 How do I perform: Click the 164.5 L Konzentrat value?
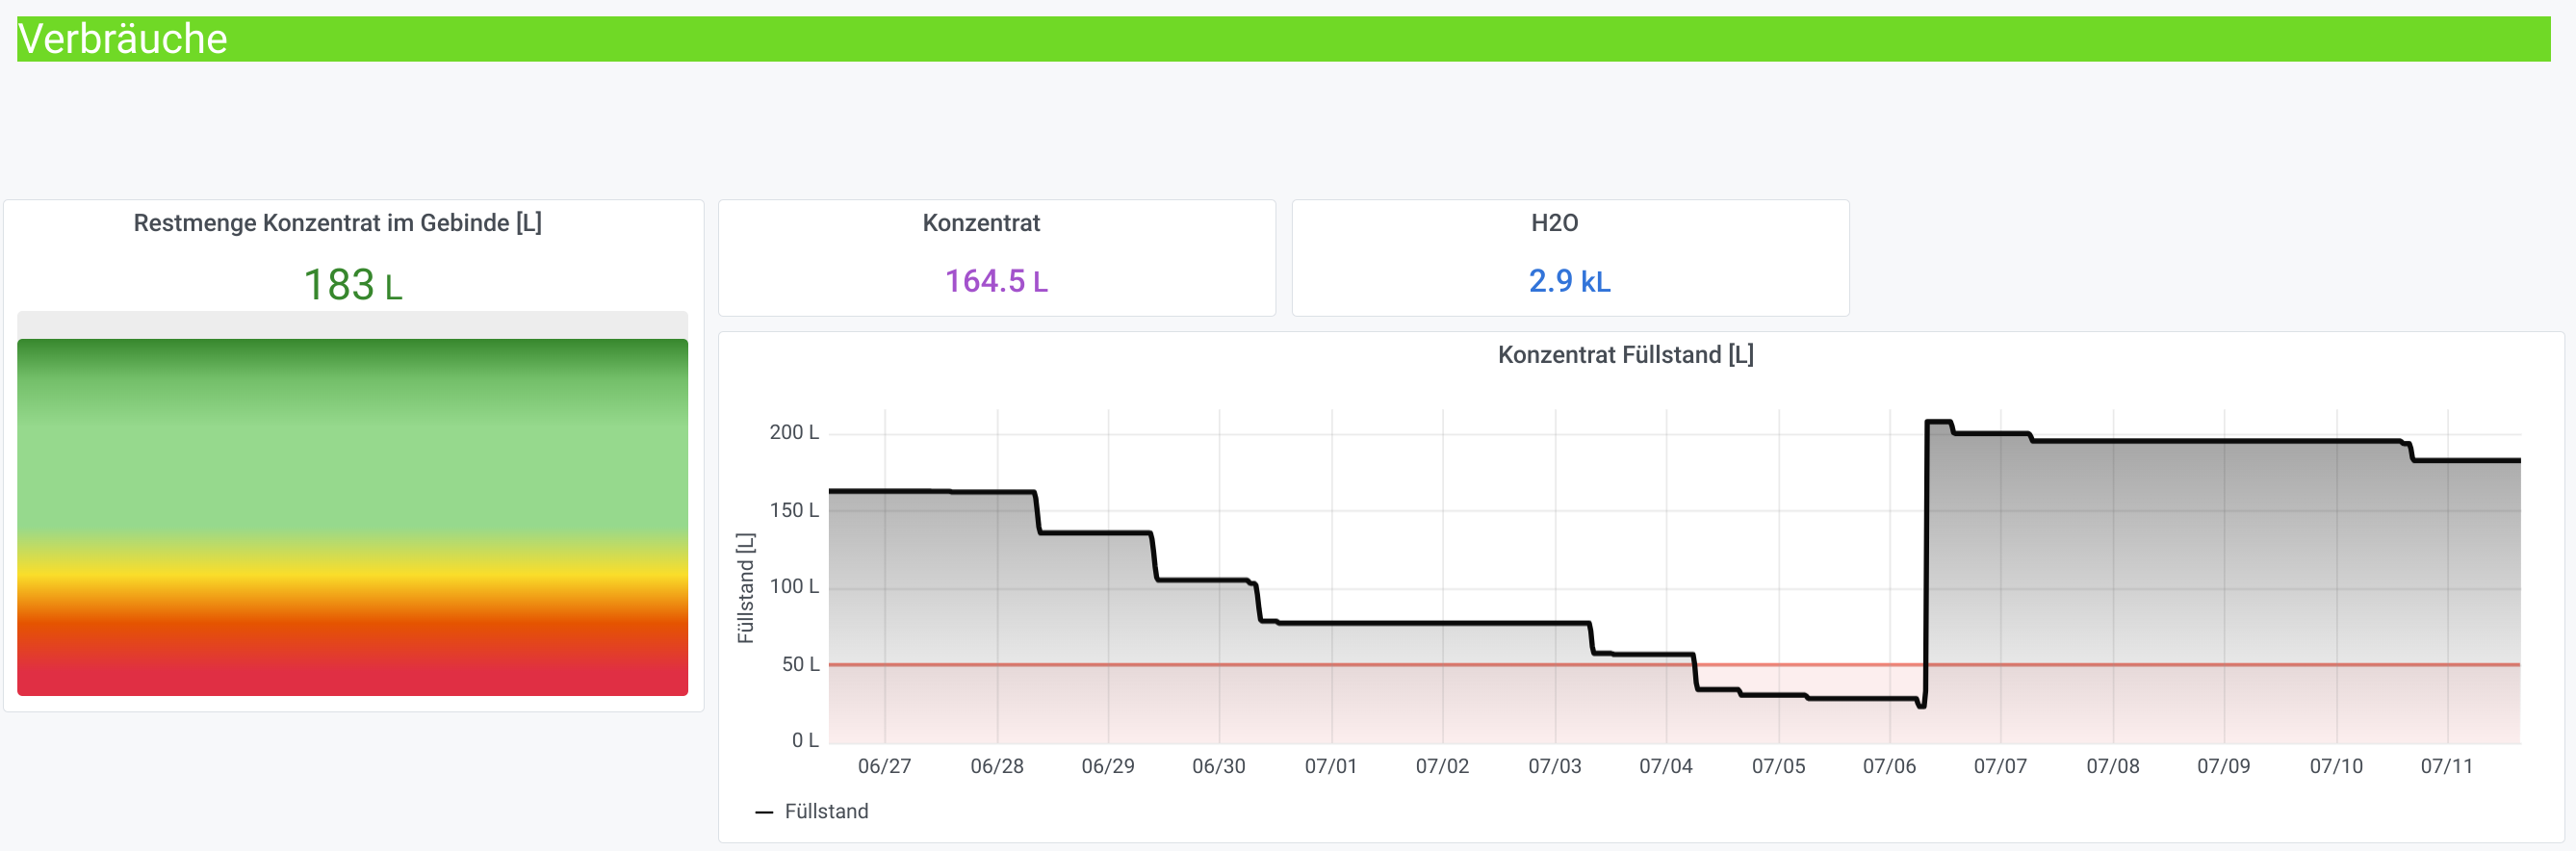click(996, 281)
